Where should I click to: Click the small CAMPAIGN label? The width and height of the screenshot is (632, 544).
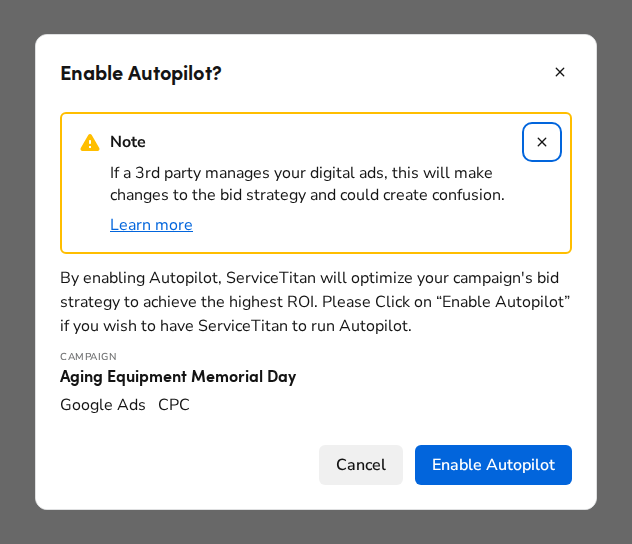tap(88, 357)
